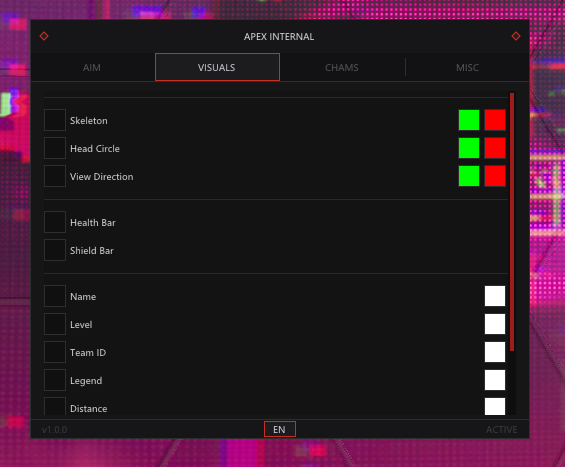Enable the Skeleton checkbox

tap(55, 120)
